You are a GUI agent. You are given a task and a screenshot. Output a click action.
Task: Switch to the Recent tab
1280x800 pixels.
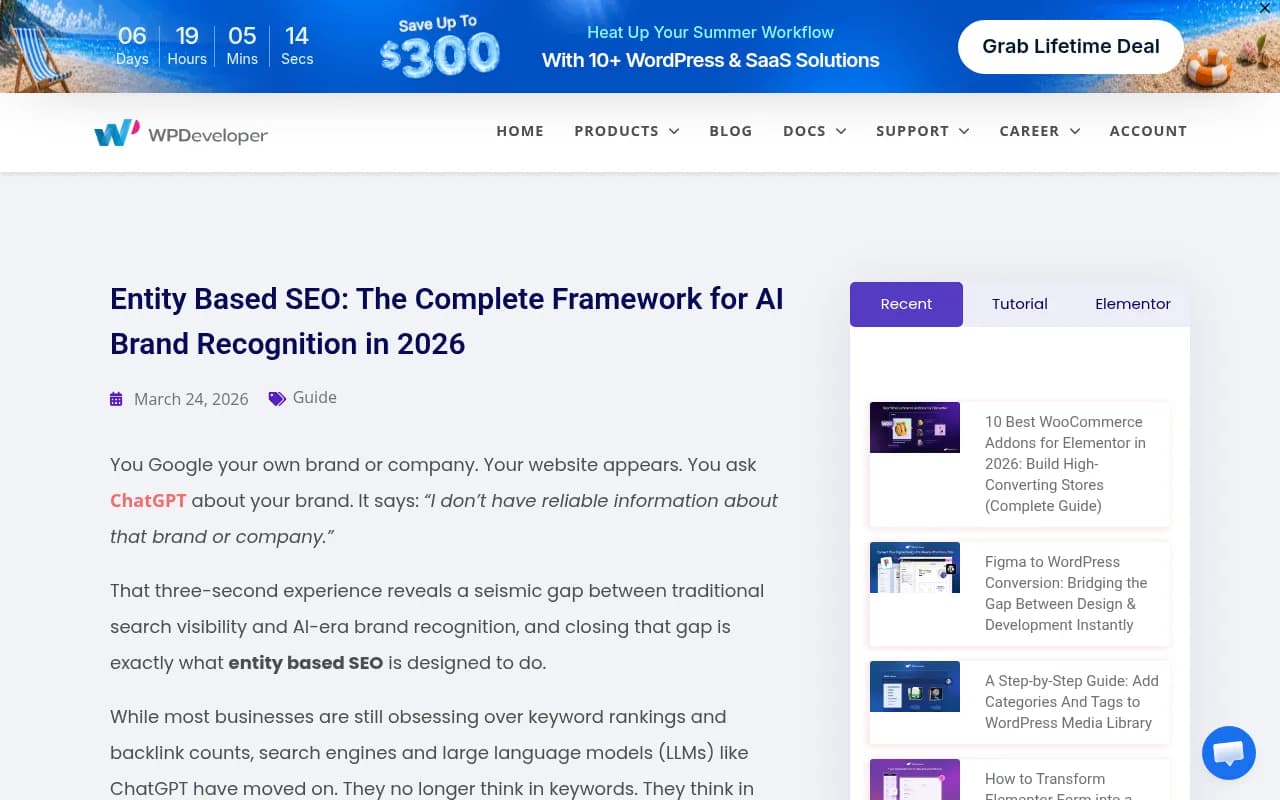coord(906,304)
